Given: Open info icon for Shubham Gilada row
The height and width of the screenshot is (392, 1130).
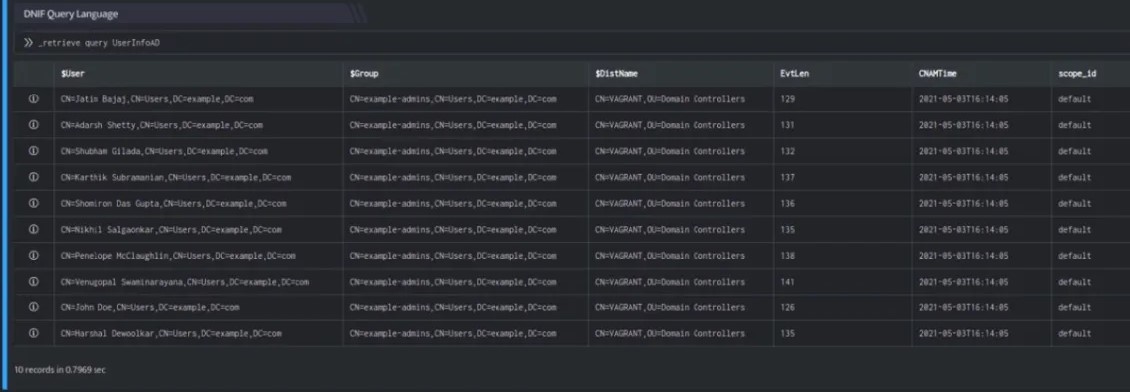Looking at the screenshot, I should pyautogui.click(x=33, y=151).
